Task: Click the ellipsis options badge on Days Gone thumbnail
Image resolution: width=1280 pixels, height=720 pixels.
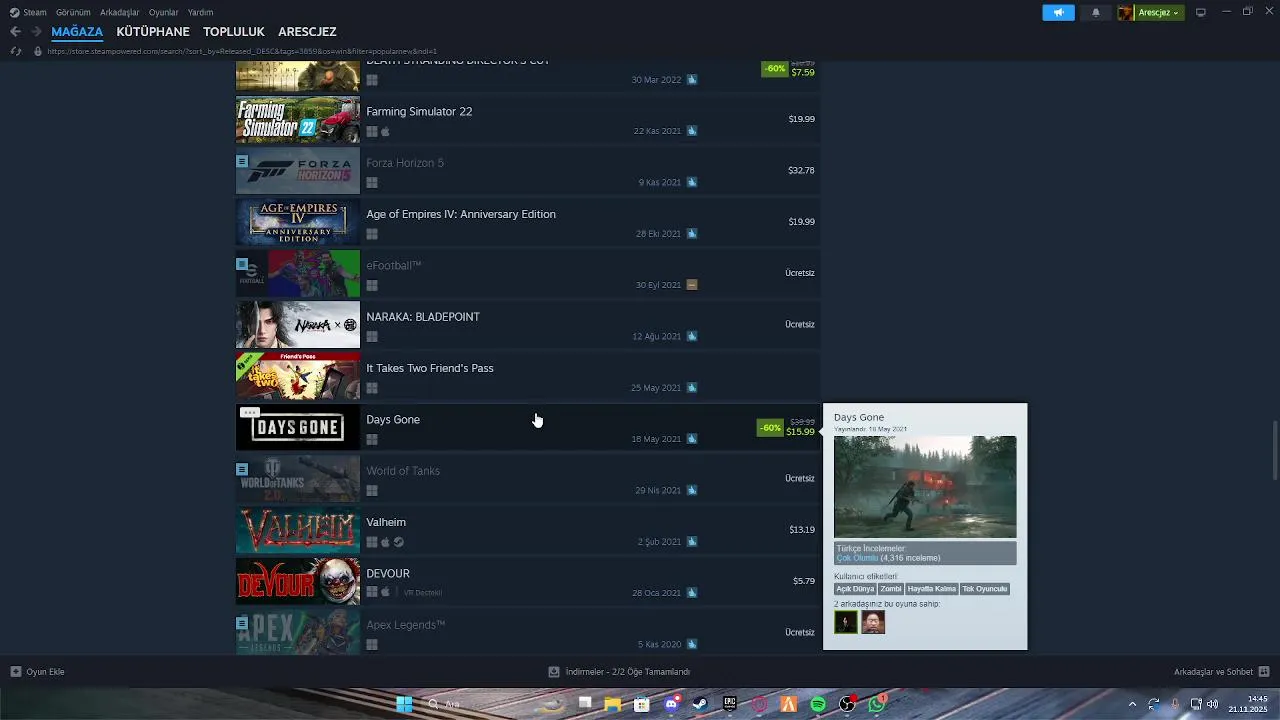Action: [x=250, y=412]
